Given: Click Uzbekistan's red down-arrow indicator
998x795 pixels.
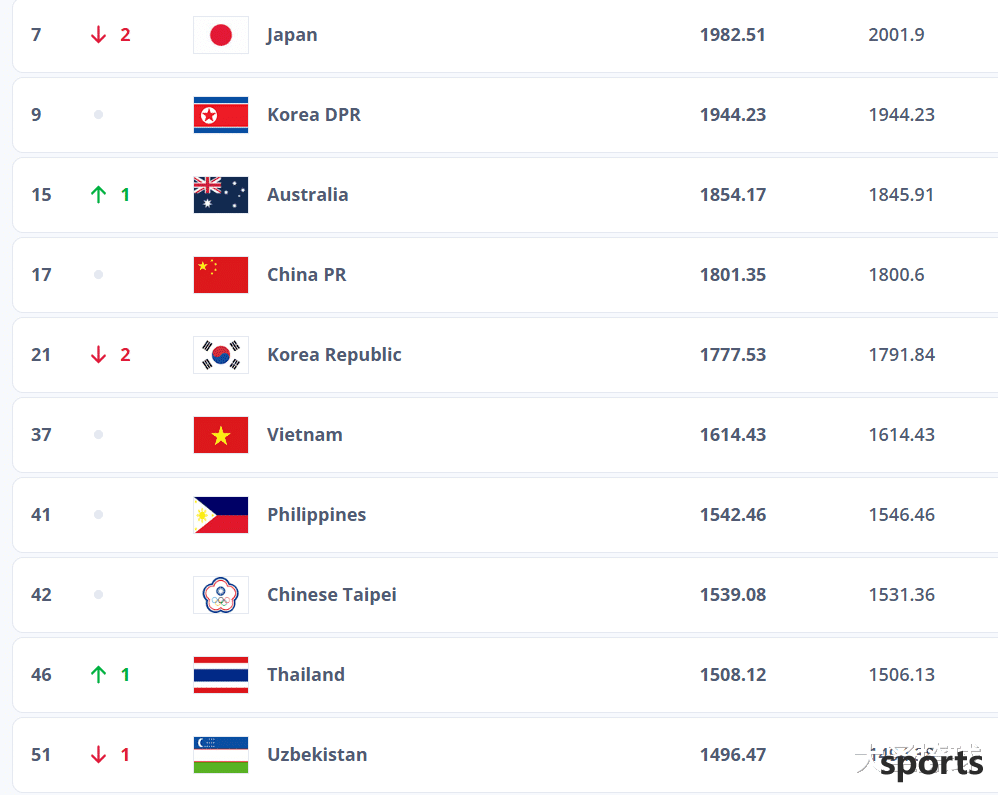Looking at the screenshot, I should coord(111,754).
